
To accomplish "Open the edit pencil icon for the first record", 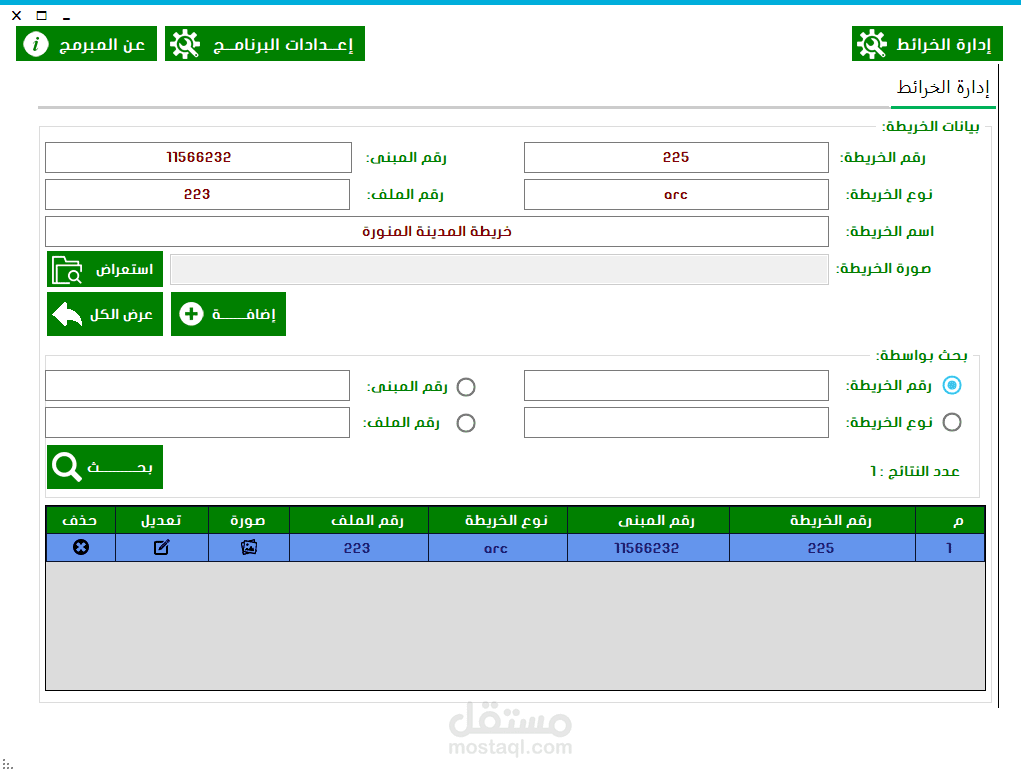I will point(162,547).
